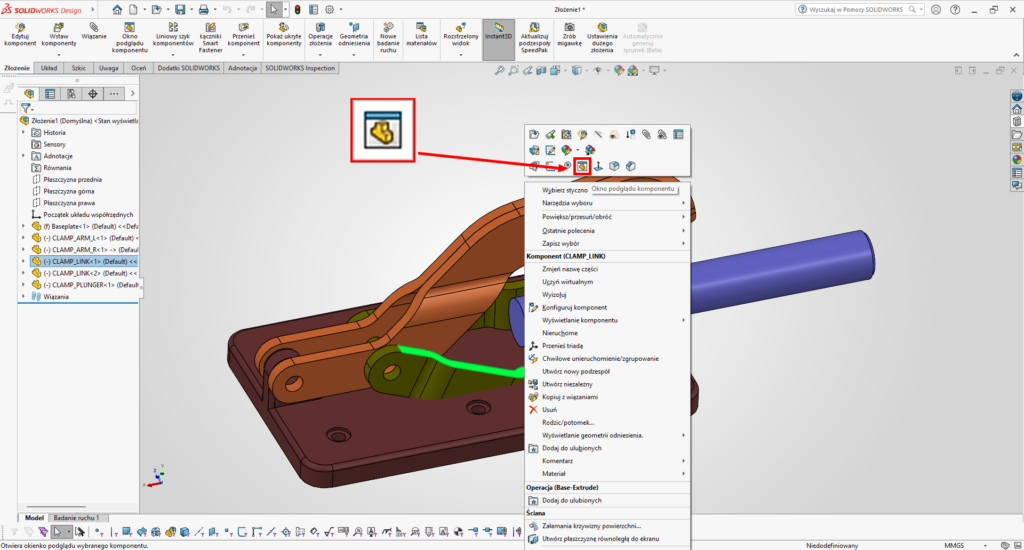Click Zrób migawkę camera tool
Viewport: 1024px width, 550px height.
569,35
